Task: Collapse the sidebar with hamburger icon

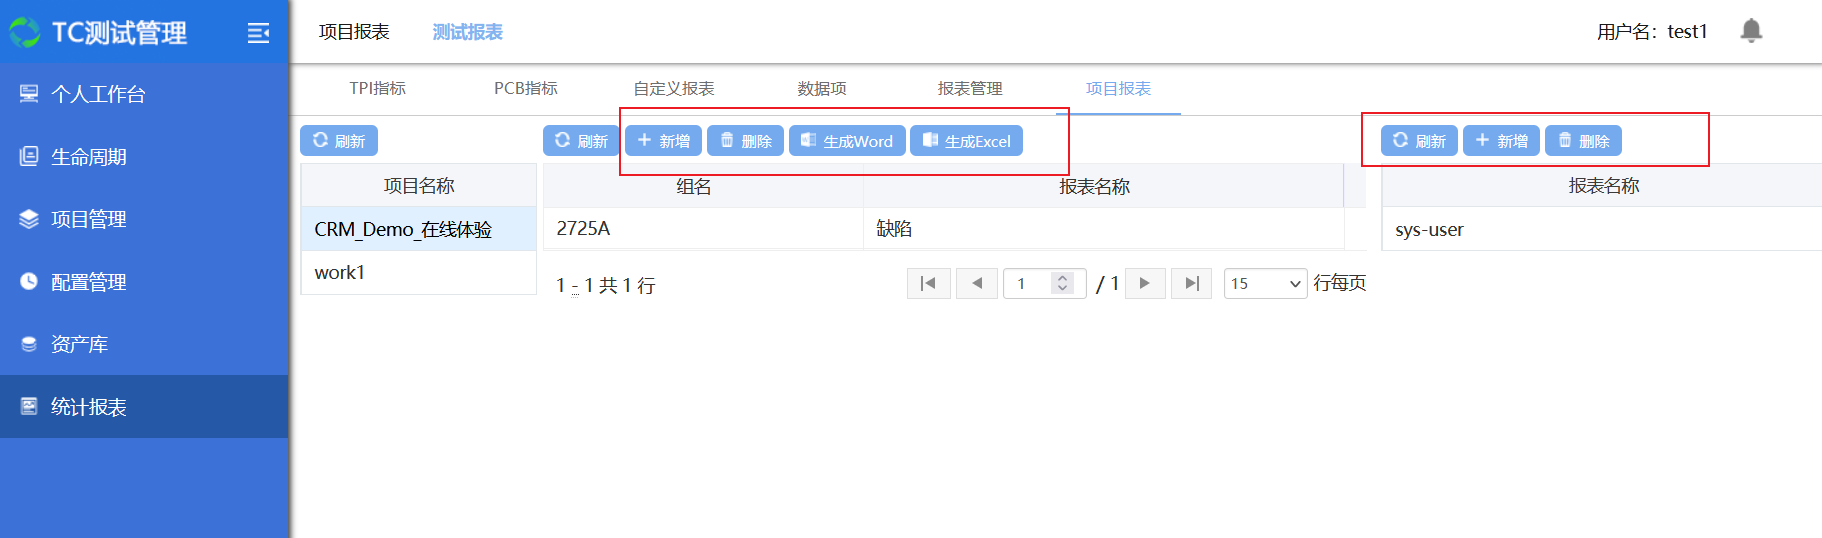Action: coord(258,33)
